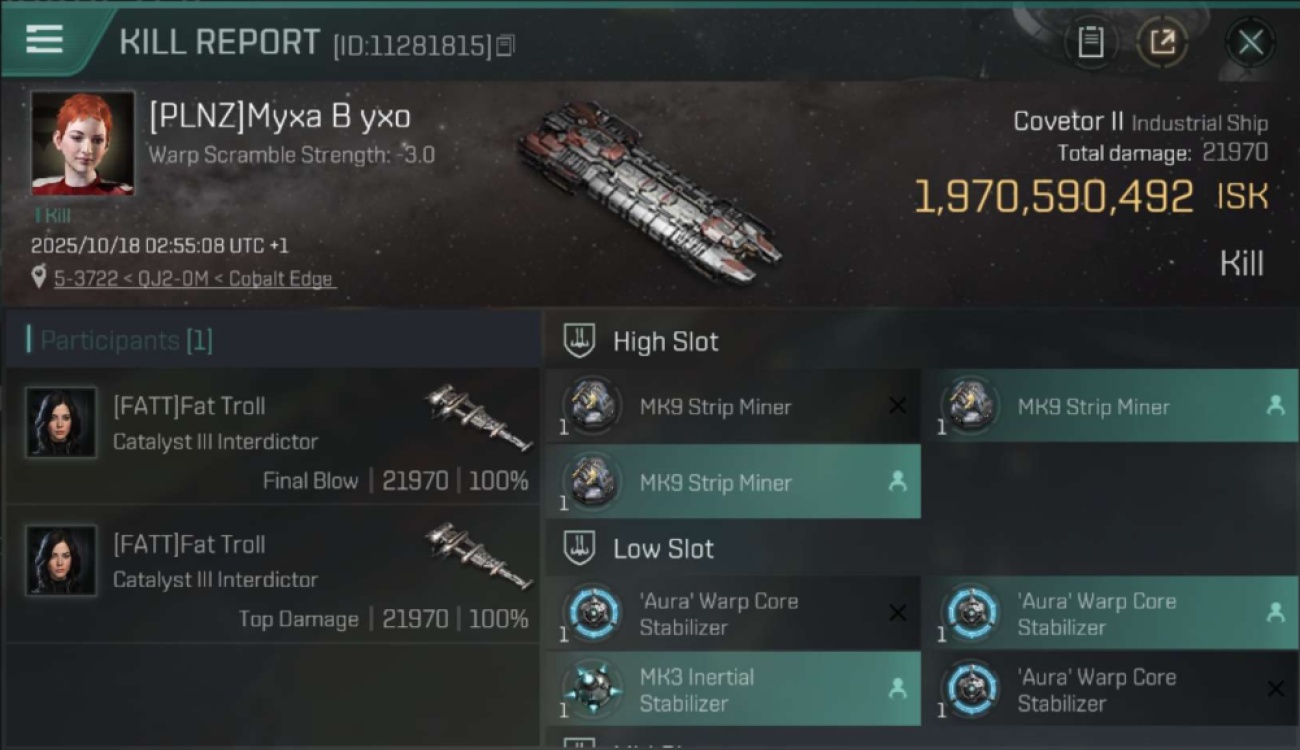The height and width of the screenshot is (750, 1300).
Task: Close the kill report window
Action: pyautogui.click(x=1250, y=43)
